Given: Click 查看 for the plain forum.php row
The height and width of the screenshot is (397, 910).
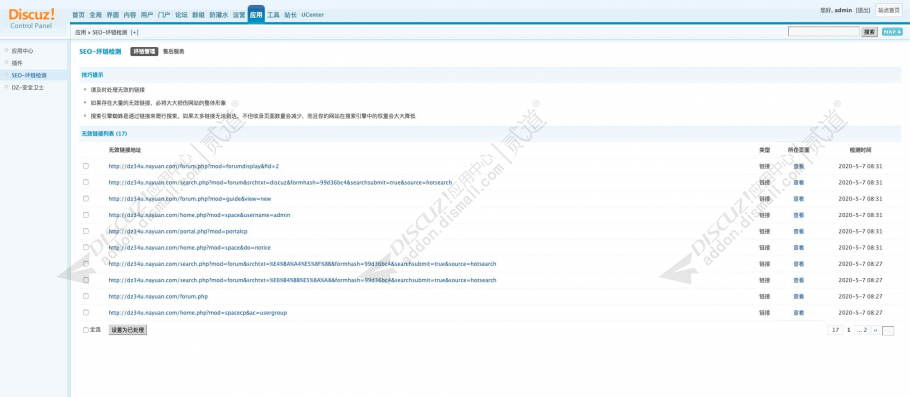Looking at the screenshot, I should click(x=799, y=296).
